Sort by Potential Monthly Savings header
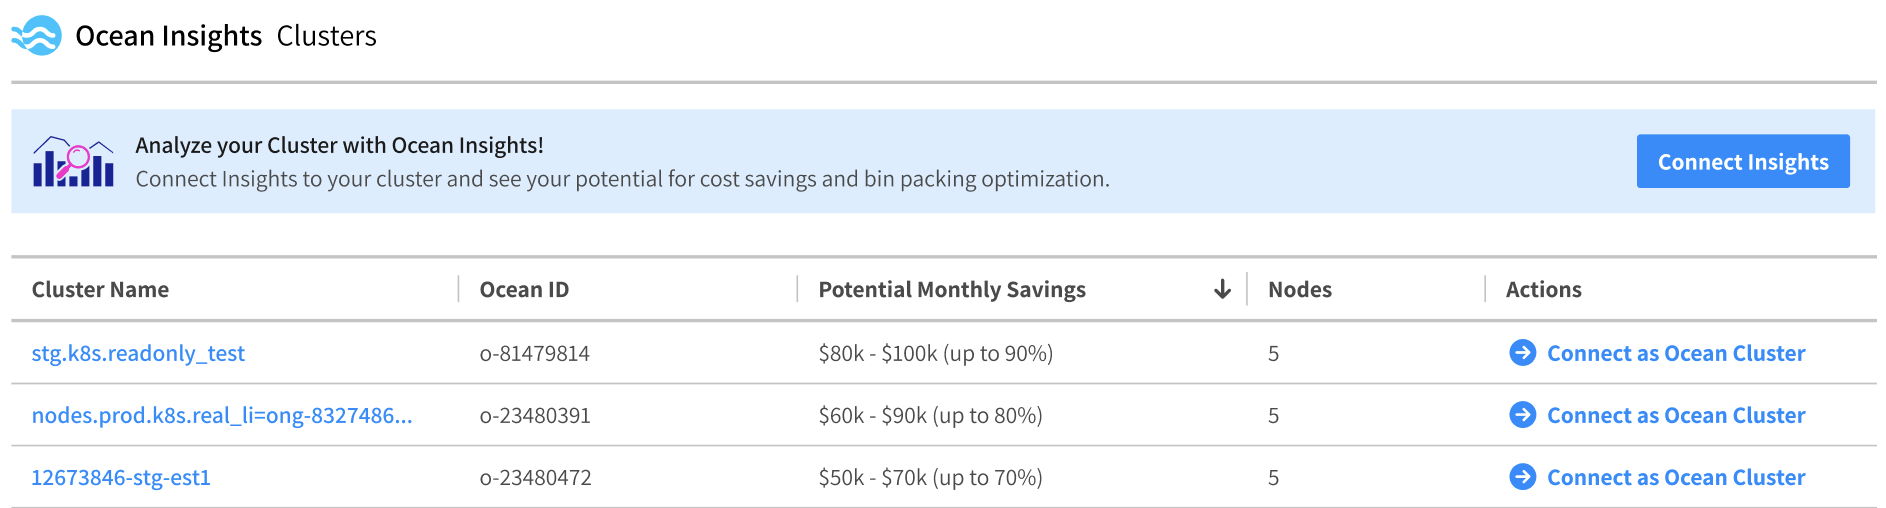 coord(951,290)
